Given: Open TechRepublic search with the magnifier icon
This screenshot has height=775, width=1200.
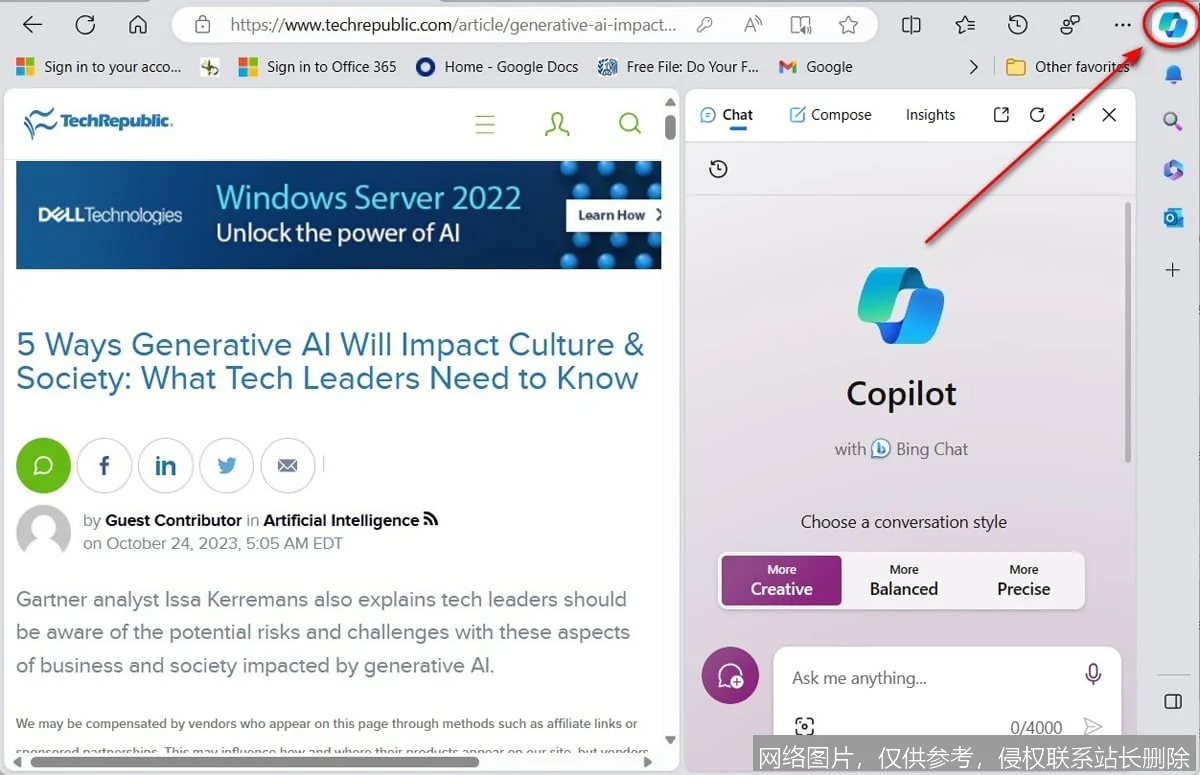Looking at the screenshot, I should (629, 123).
